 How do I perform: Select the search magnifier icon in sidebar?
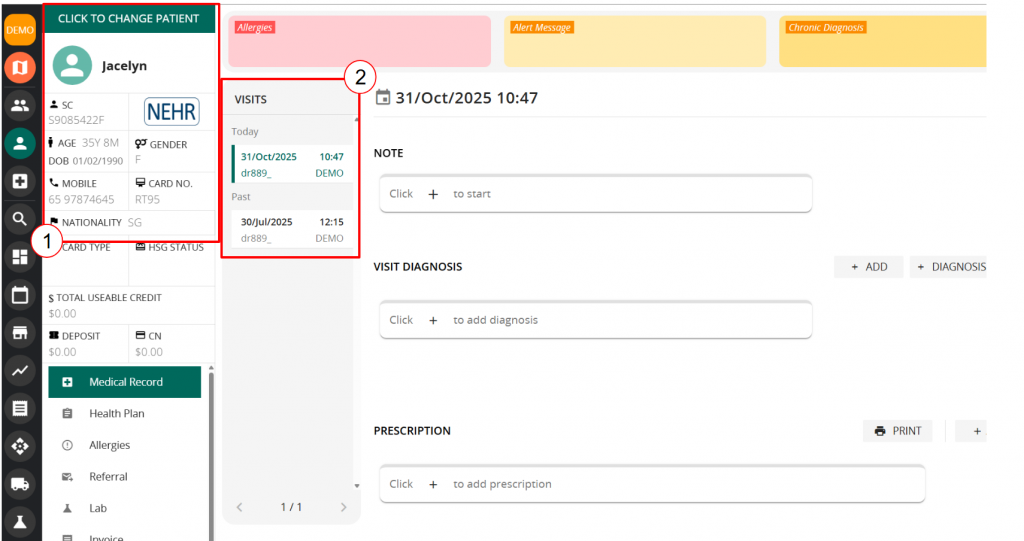click(x=20, y=219)
